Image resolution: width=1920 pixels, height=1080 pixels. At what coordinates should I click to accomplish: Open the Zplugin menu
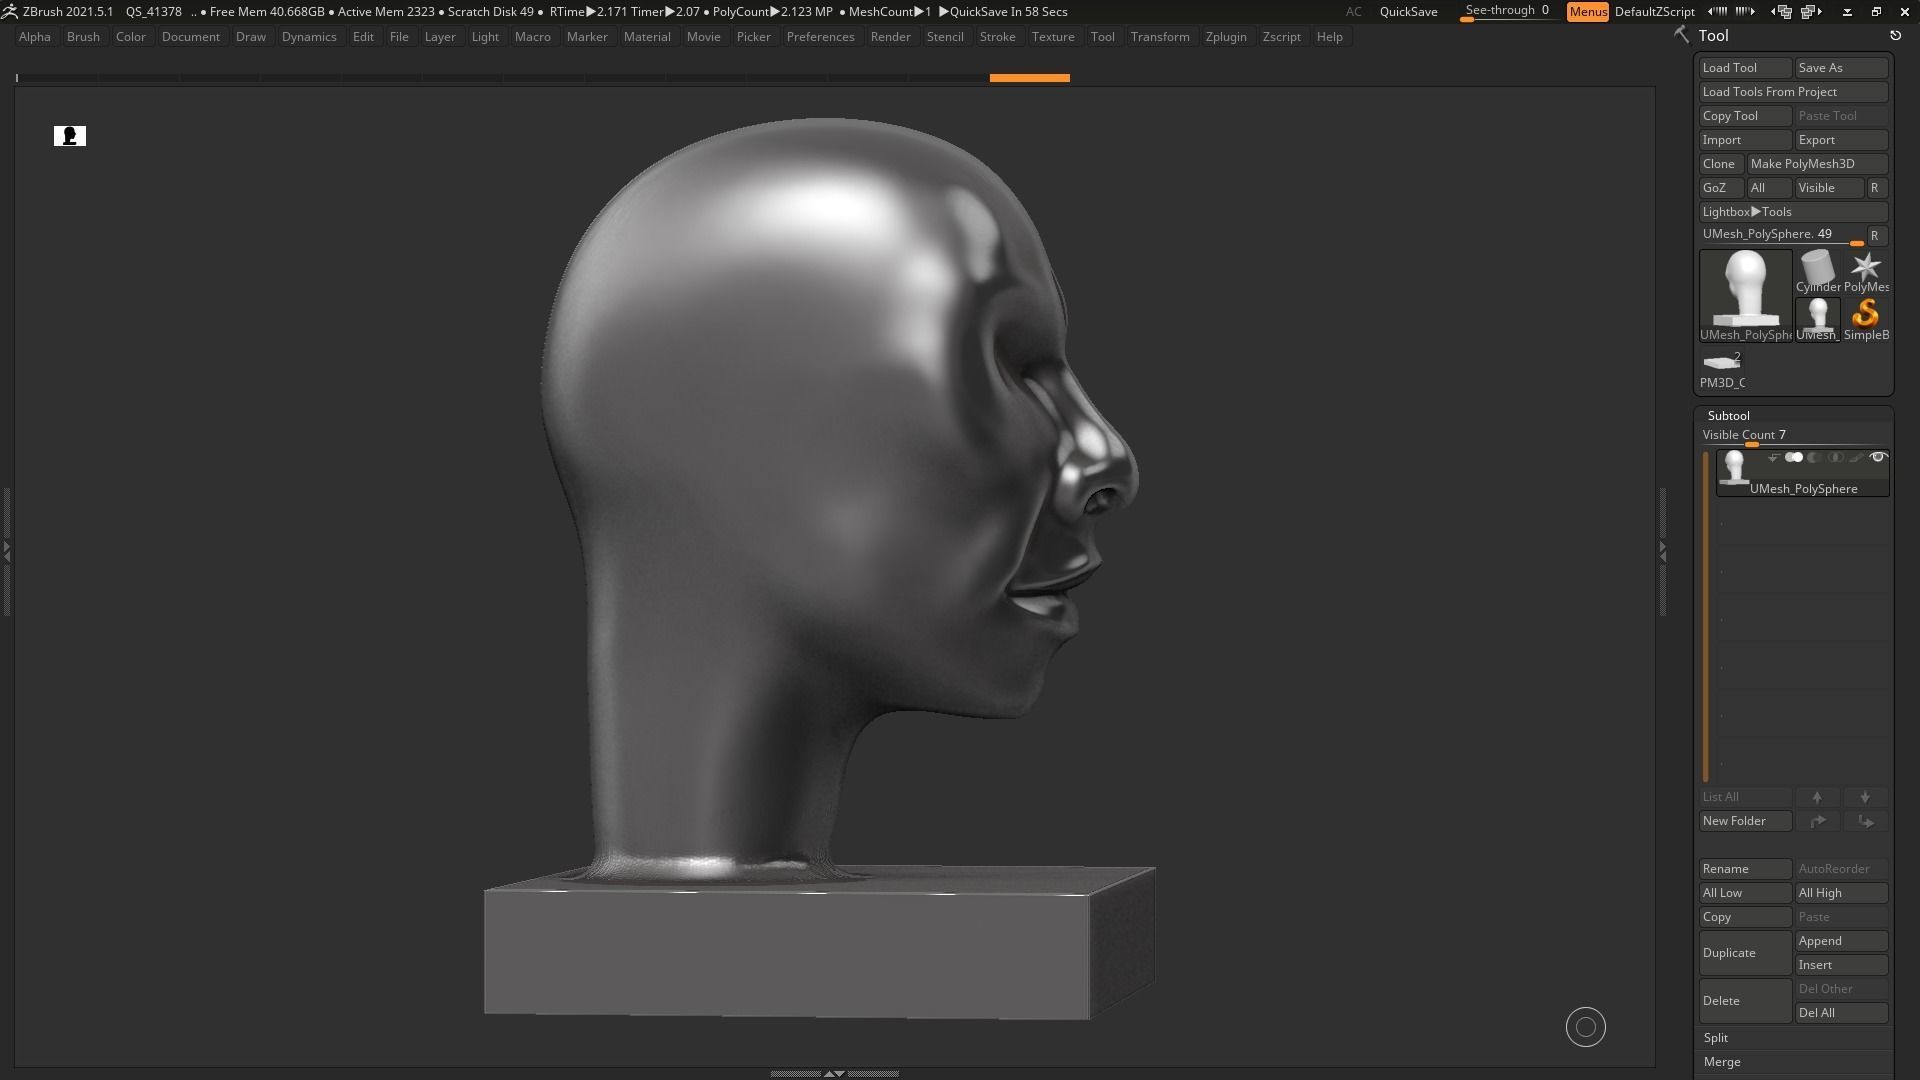(1226, 37)
